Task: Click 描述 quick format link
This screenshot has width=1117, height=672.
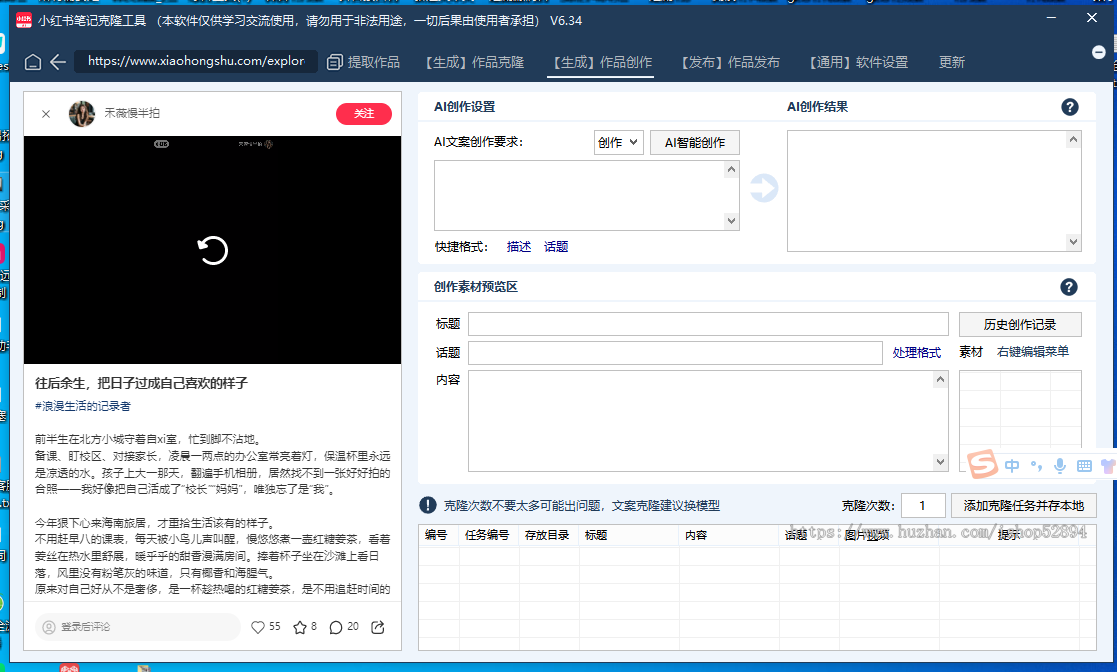Action: pos(519,247)
